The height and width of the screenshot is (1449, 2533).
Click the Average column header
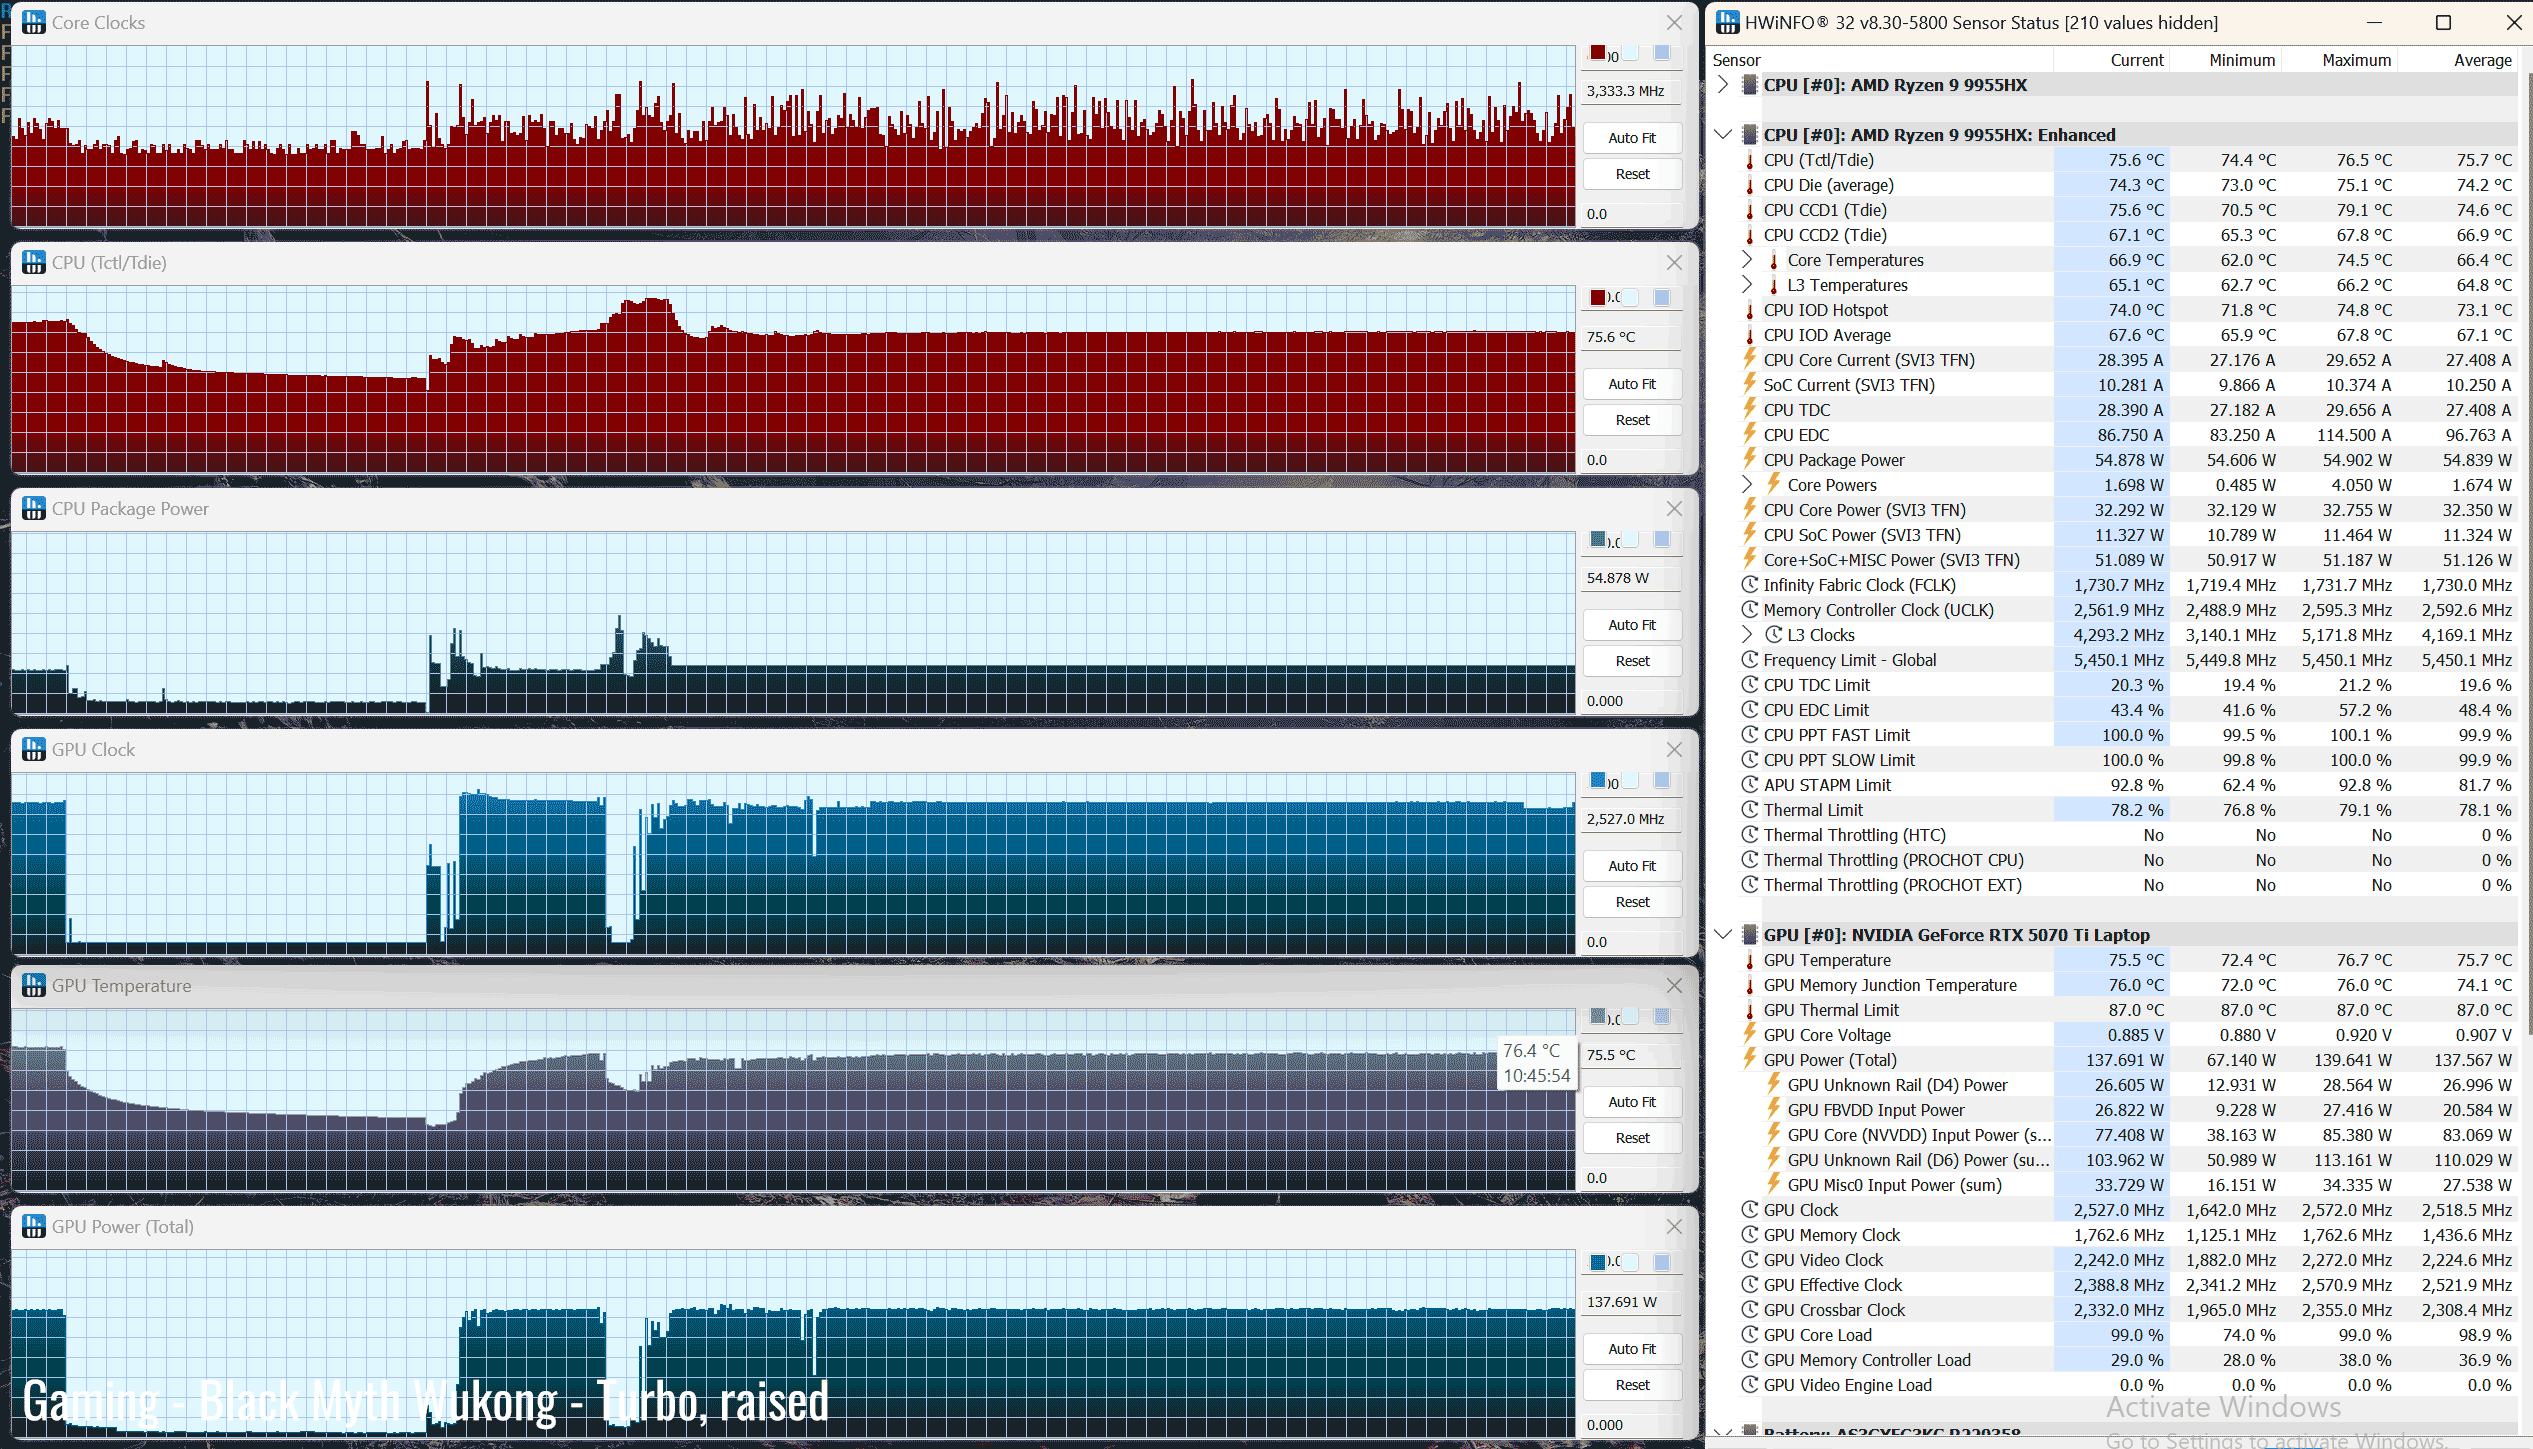pyautogui.click(x=2481, y=60)
